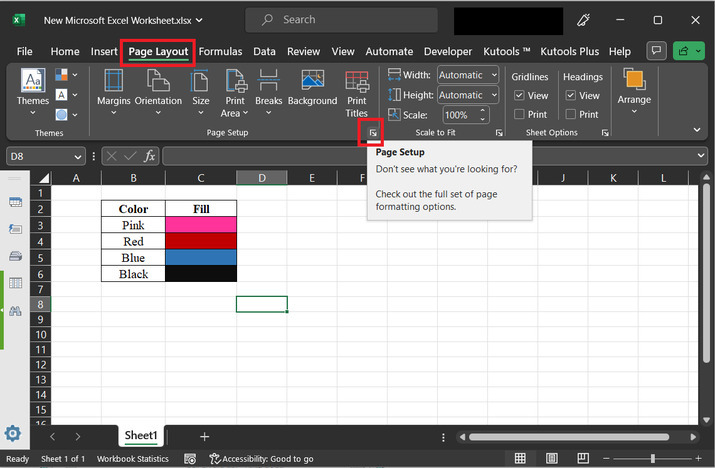Open the Breaks menu
Viewport: 715px width, 468px height.
pyautogui.click(x=269, y=92)
